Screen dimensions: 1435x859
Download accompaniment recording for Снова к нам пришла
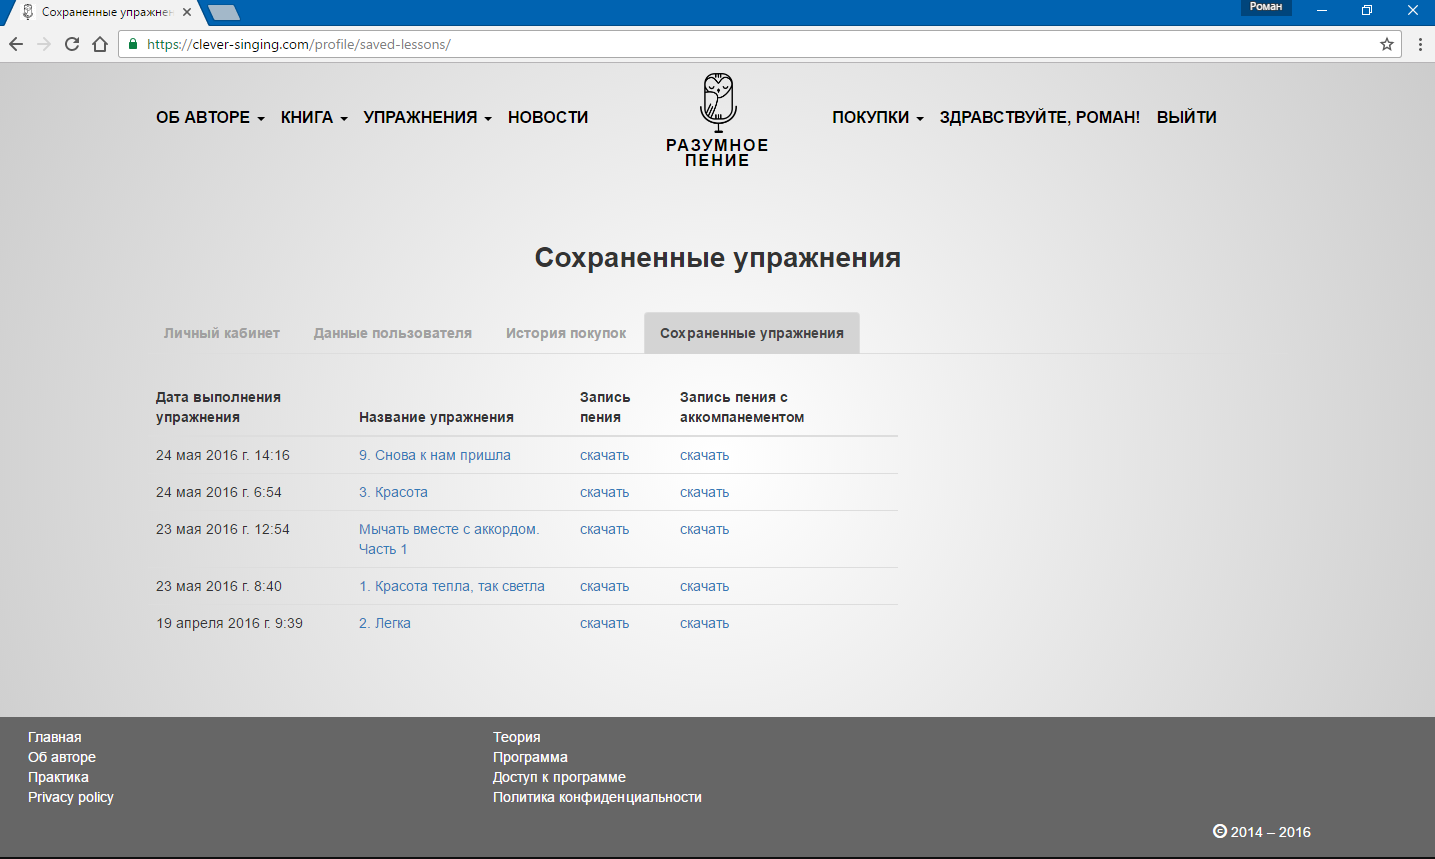point(705,455)
